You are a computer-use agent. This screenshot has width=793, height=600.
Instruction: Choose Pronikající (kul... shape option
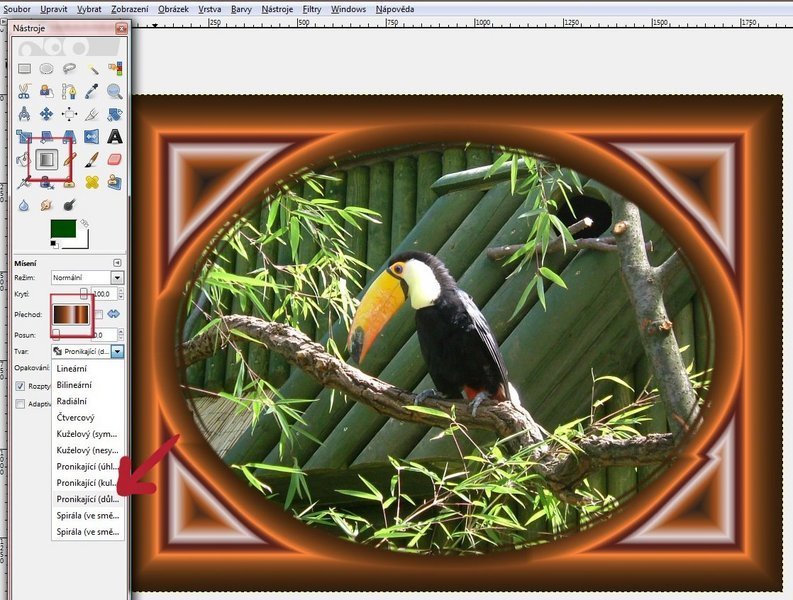[88, 483]
